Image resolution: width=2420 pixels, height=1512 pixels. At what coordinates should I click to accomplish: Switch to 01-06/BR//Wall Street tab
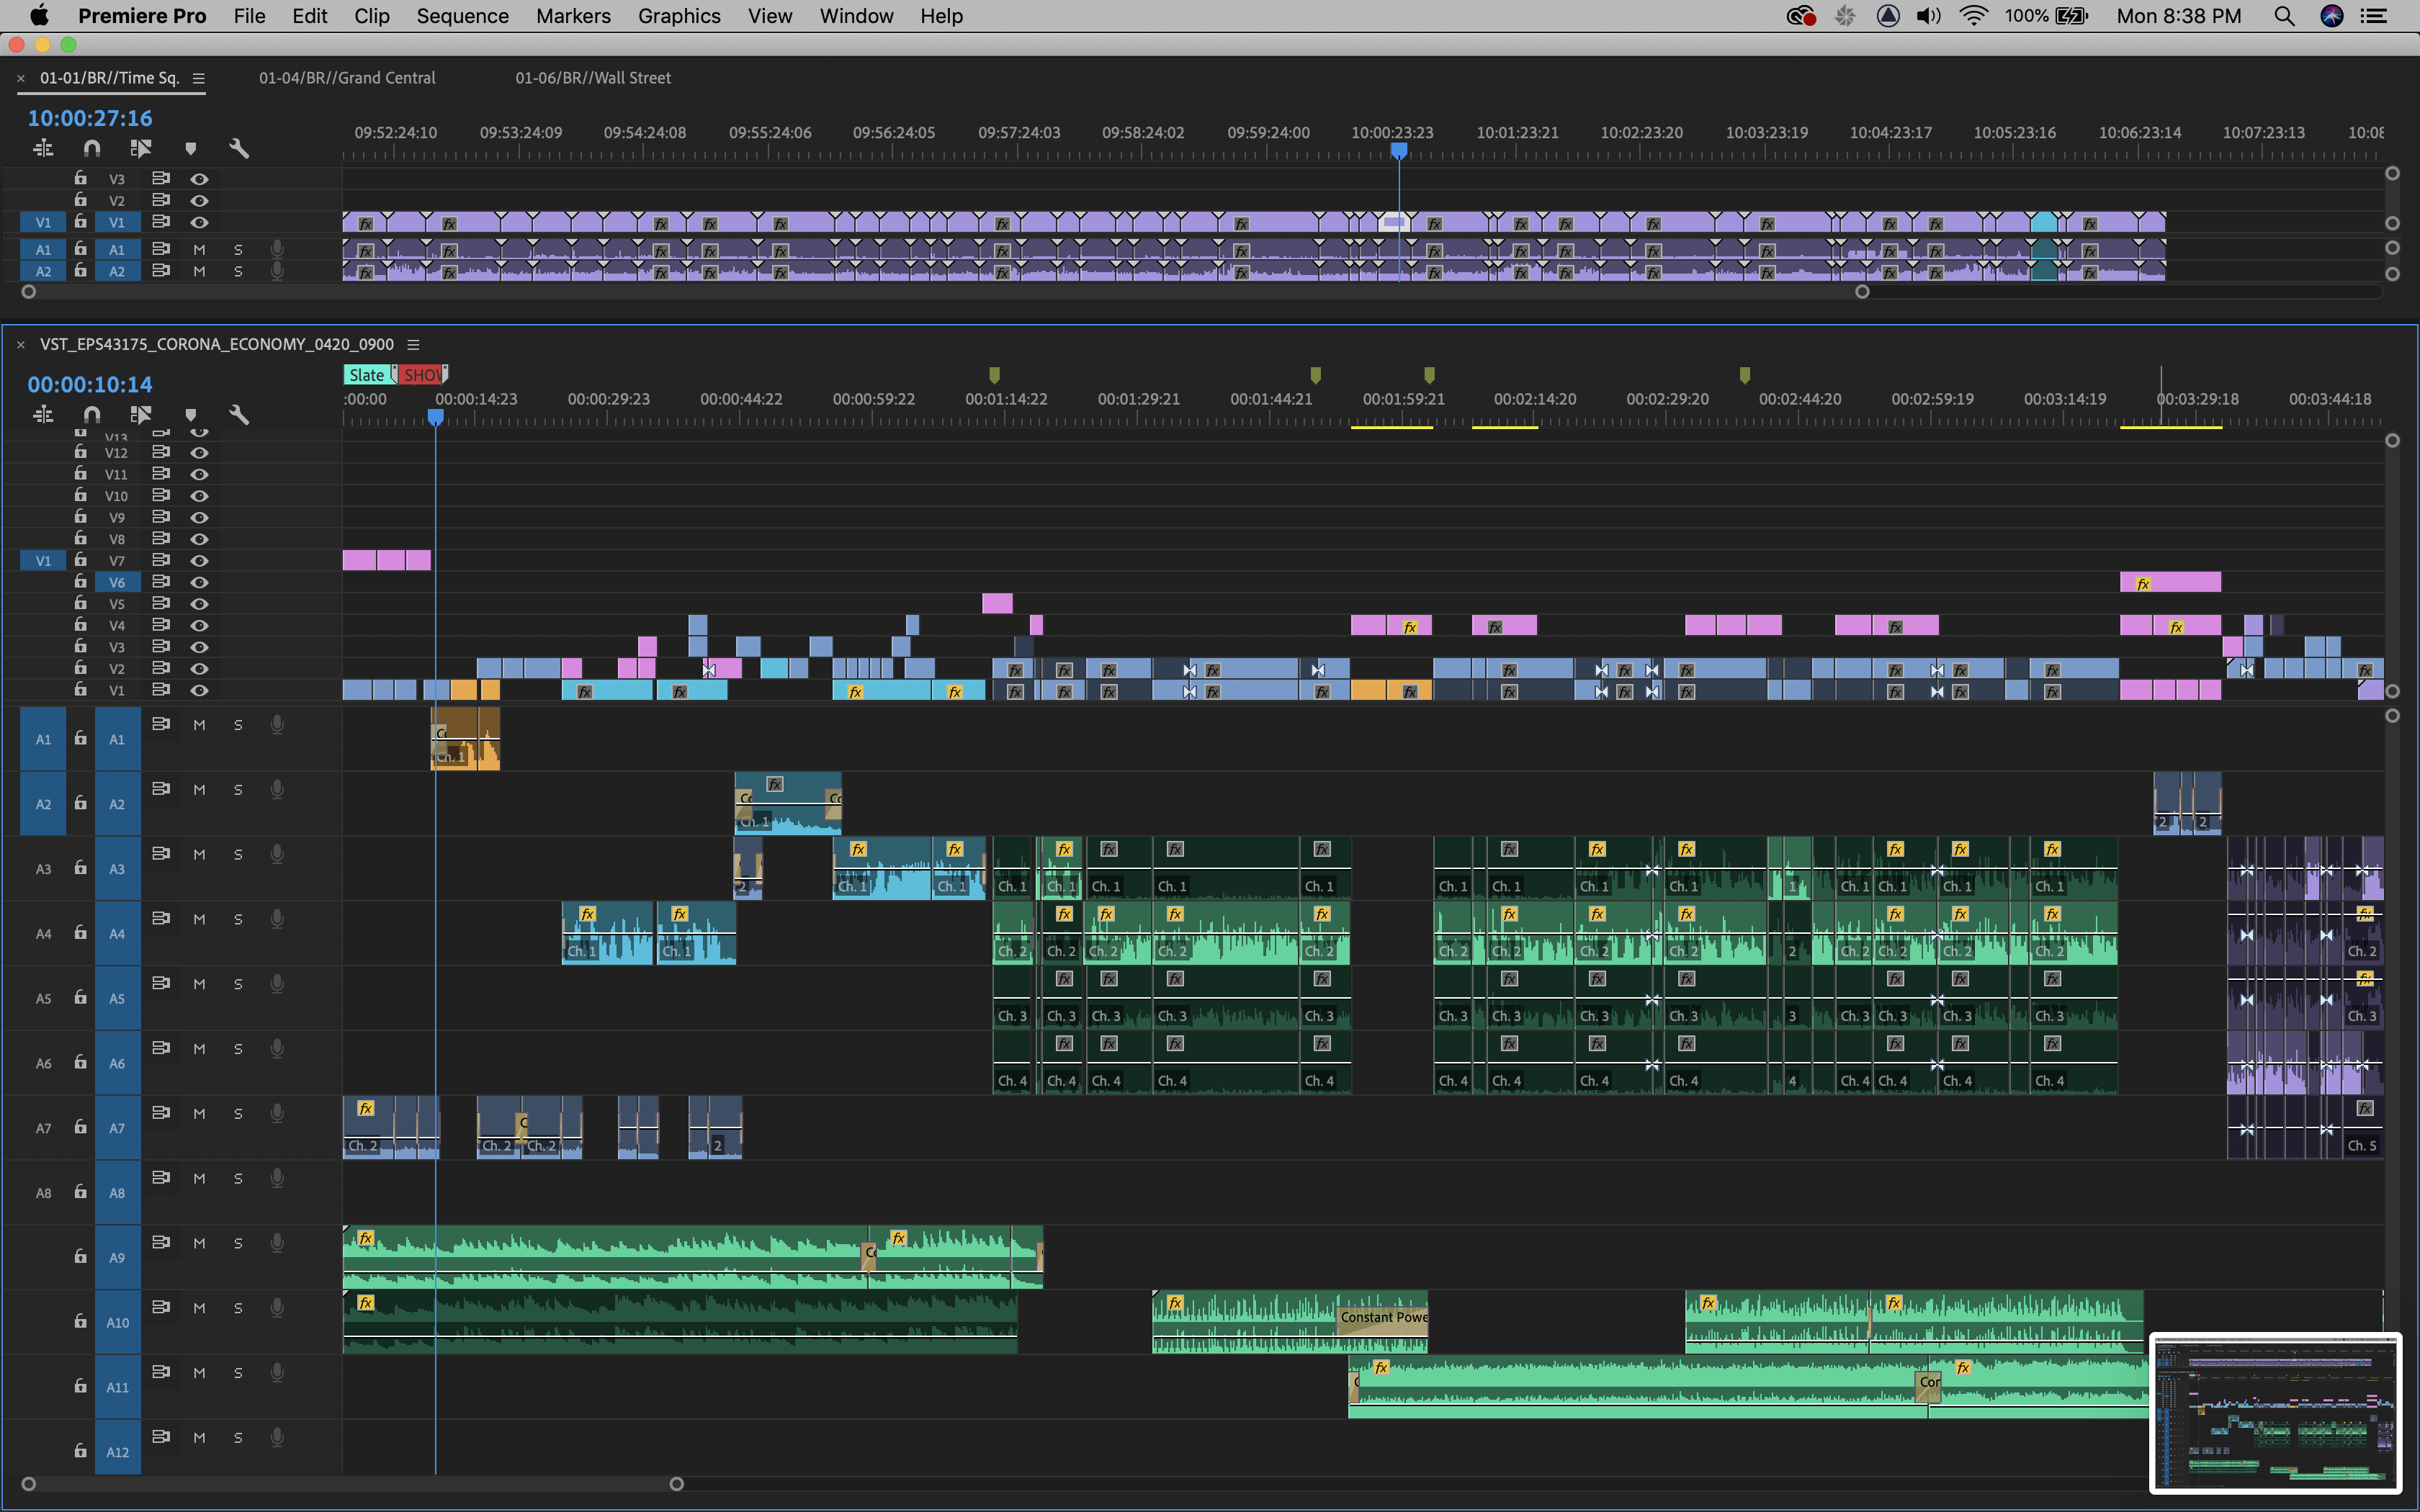click(593, 78)
